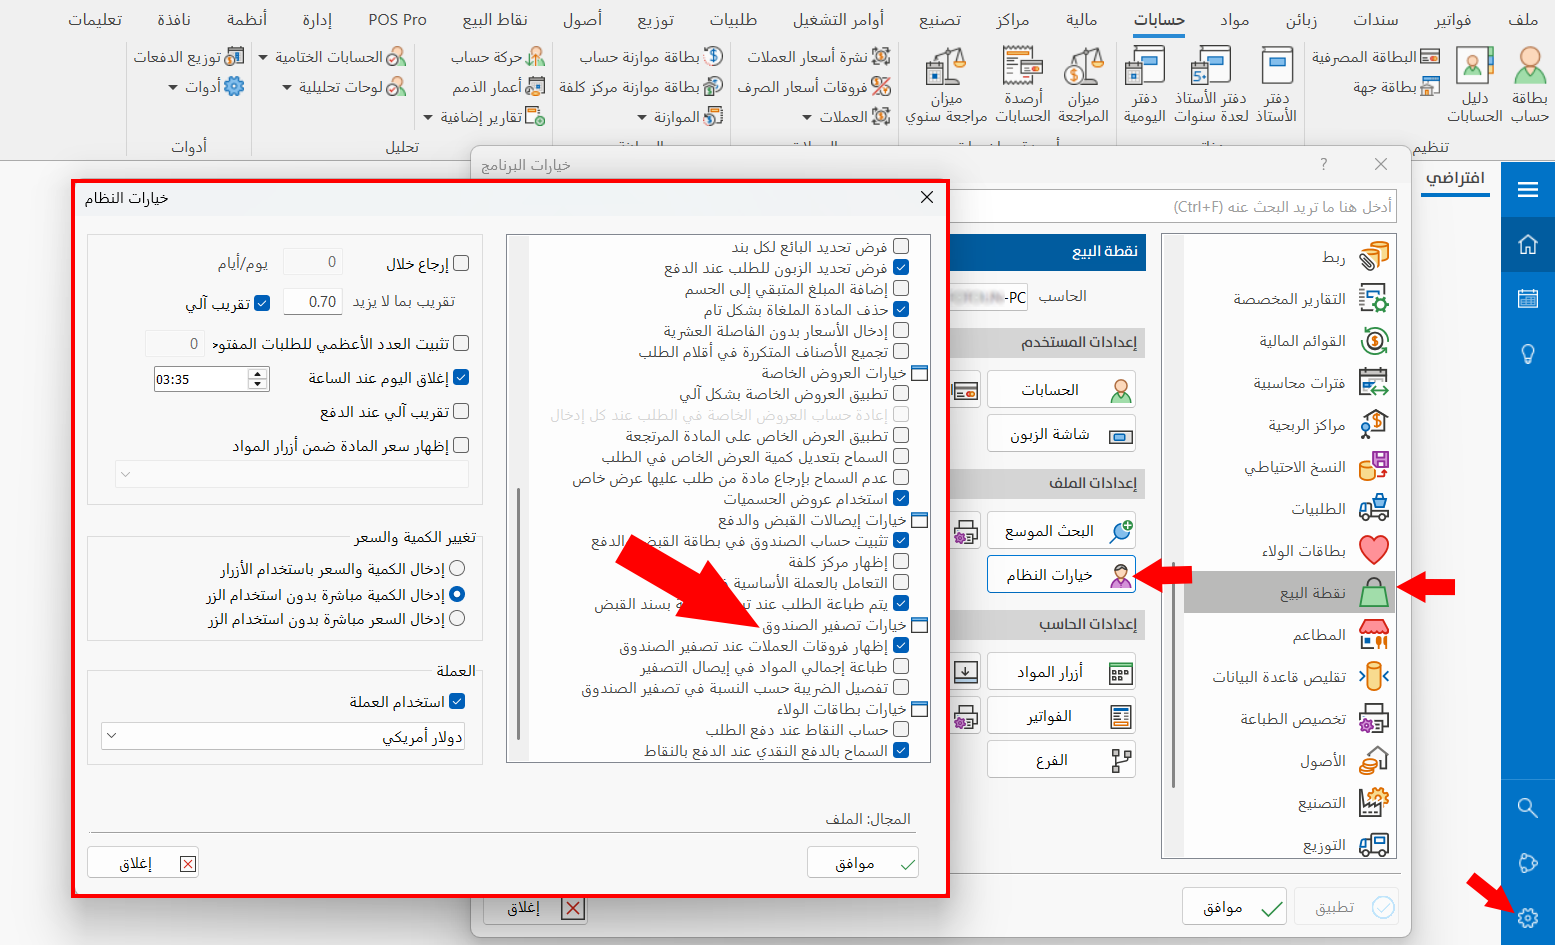Open أدوات ribbon dropdown
This screenshot has height=945, width=1555.
coord(207,87)
